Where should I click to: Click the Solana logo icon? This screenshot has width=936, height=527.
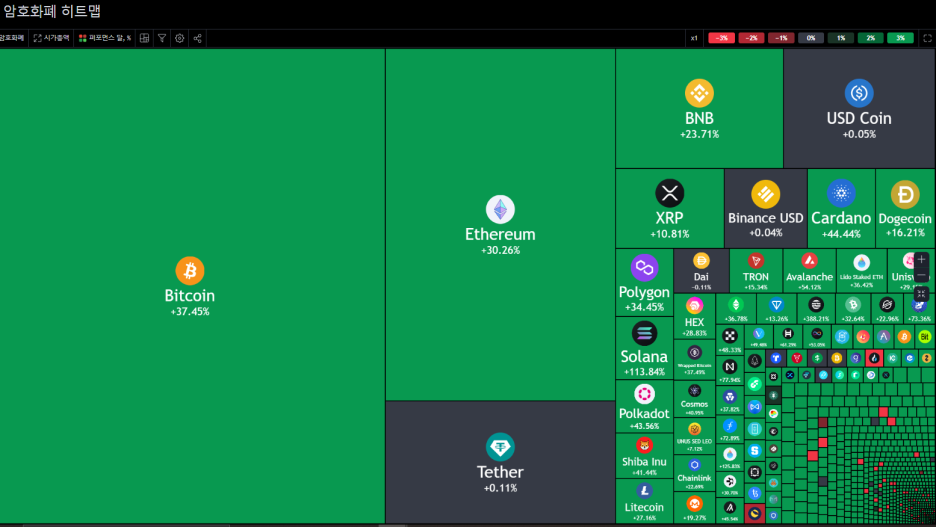644,333
